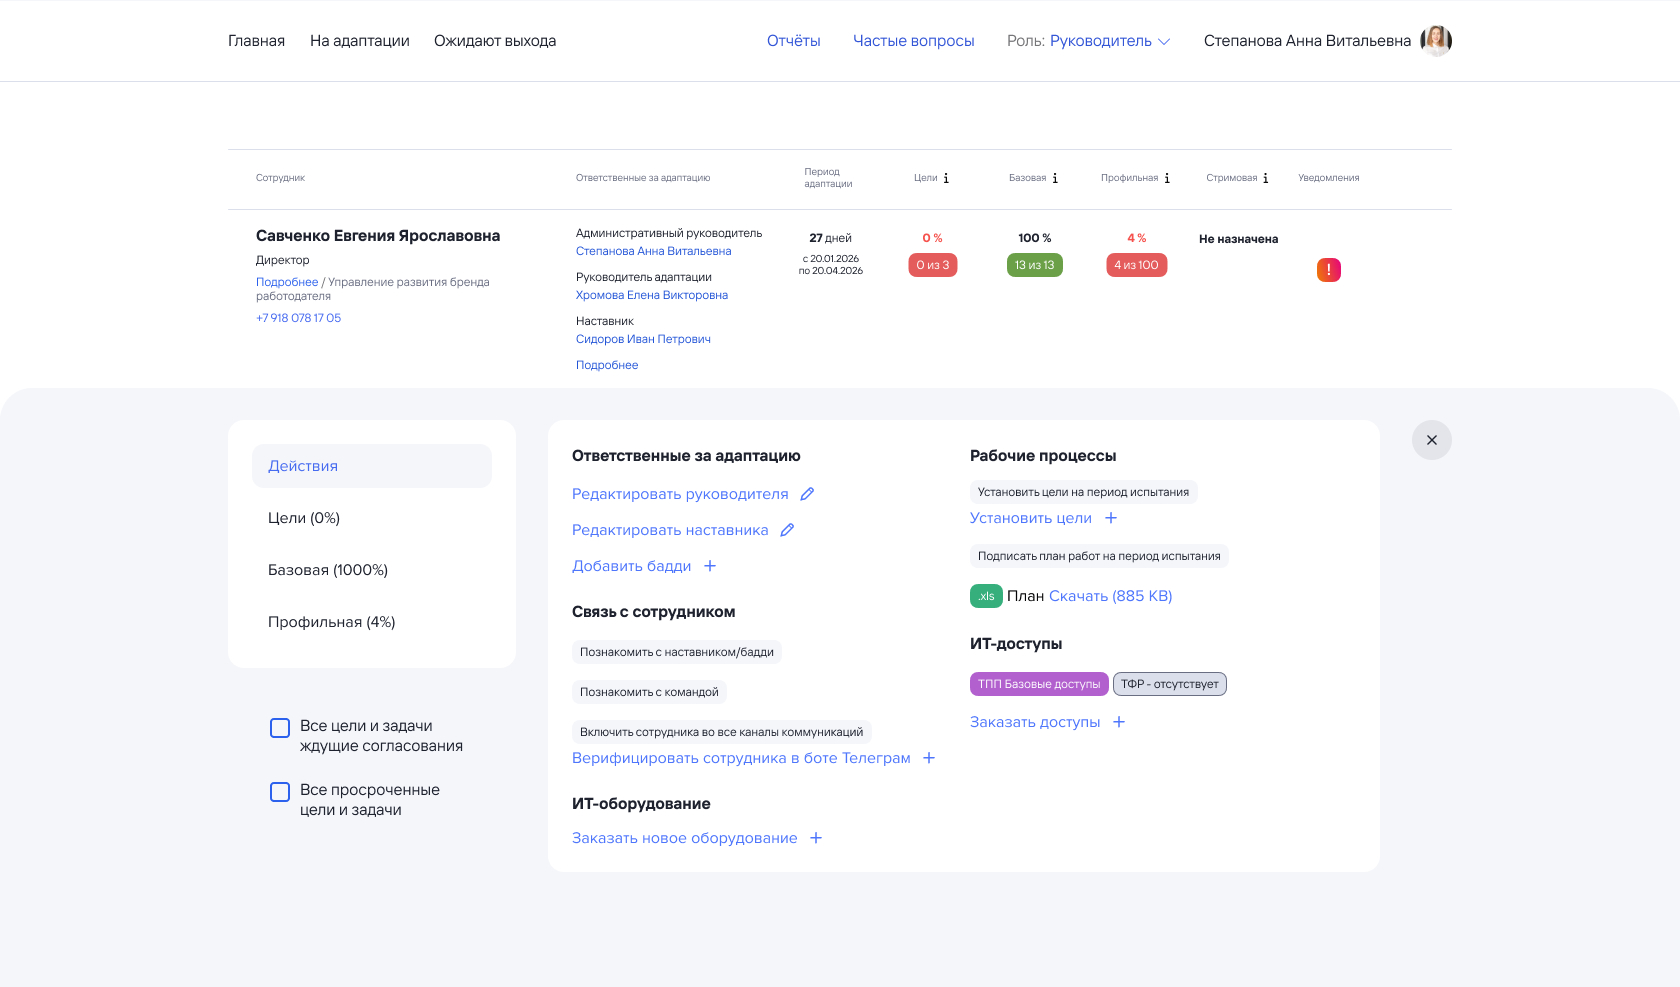1680x987 pixels.
Task: Open the На адаптации menu item
Action: pyautogui.click(x=360, y=41)
